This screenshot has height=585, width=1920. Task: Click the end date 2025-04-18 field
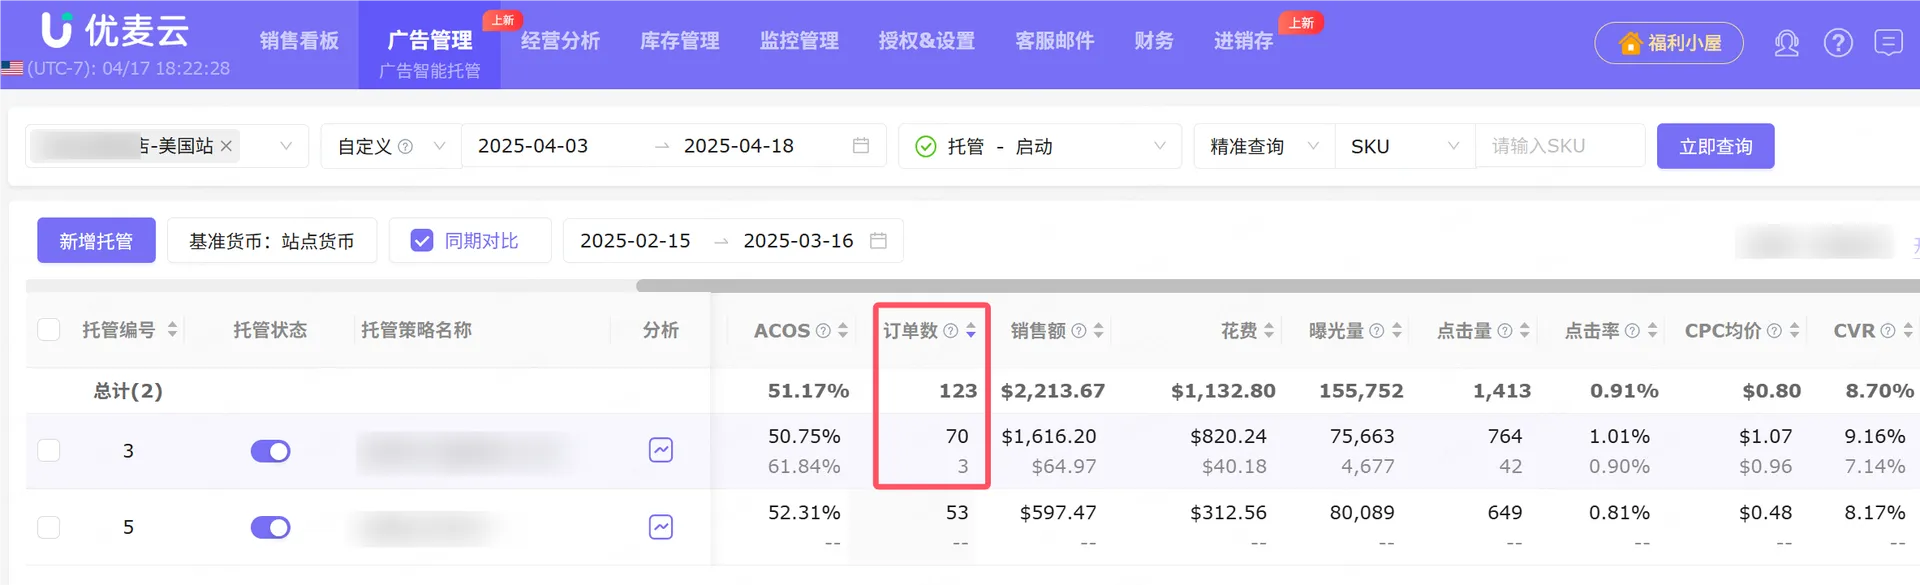click(739, 146)
